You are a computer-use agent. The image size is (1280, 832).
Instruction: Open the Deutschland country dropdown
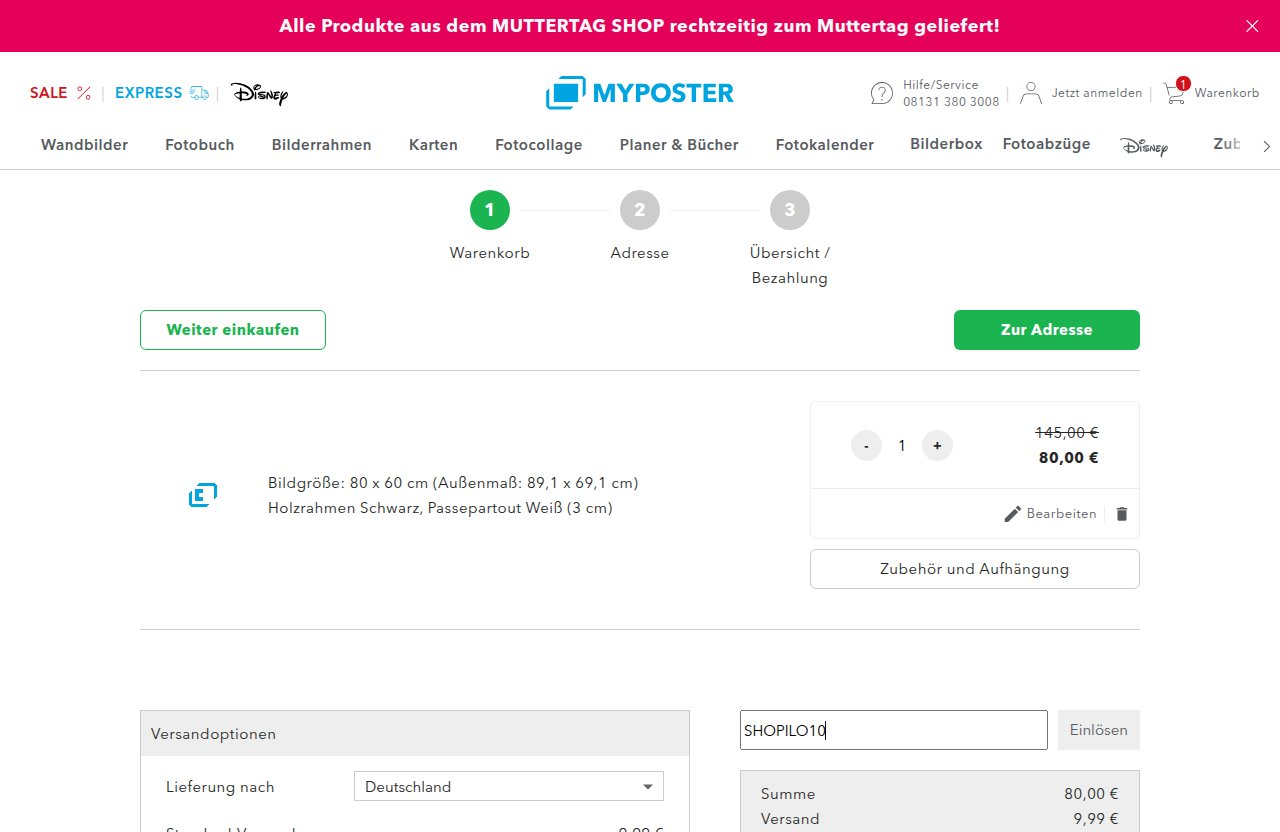509,786
